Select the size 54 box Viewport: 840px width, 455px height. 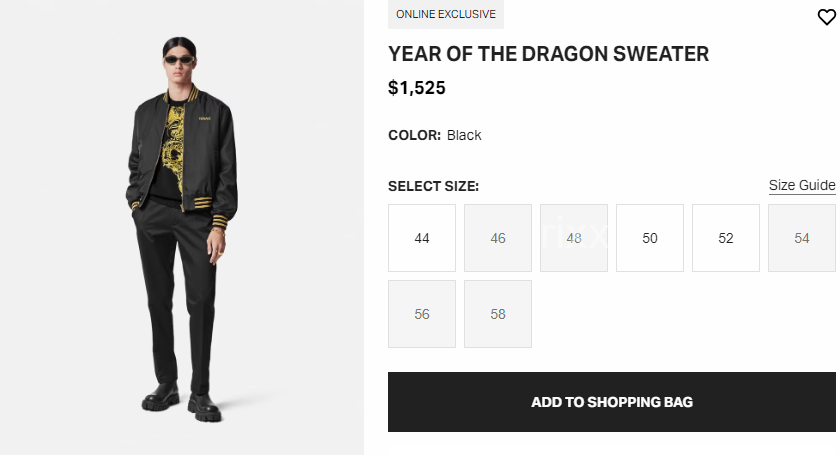click(x=802, y=238)
